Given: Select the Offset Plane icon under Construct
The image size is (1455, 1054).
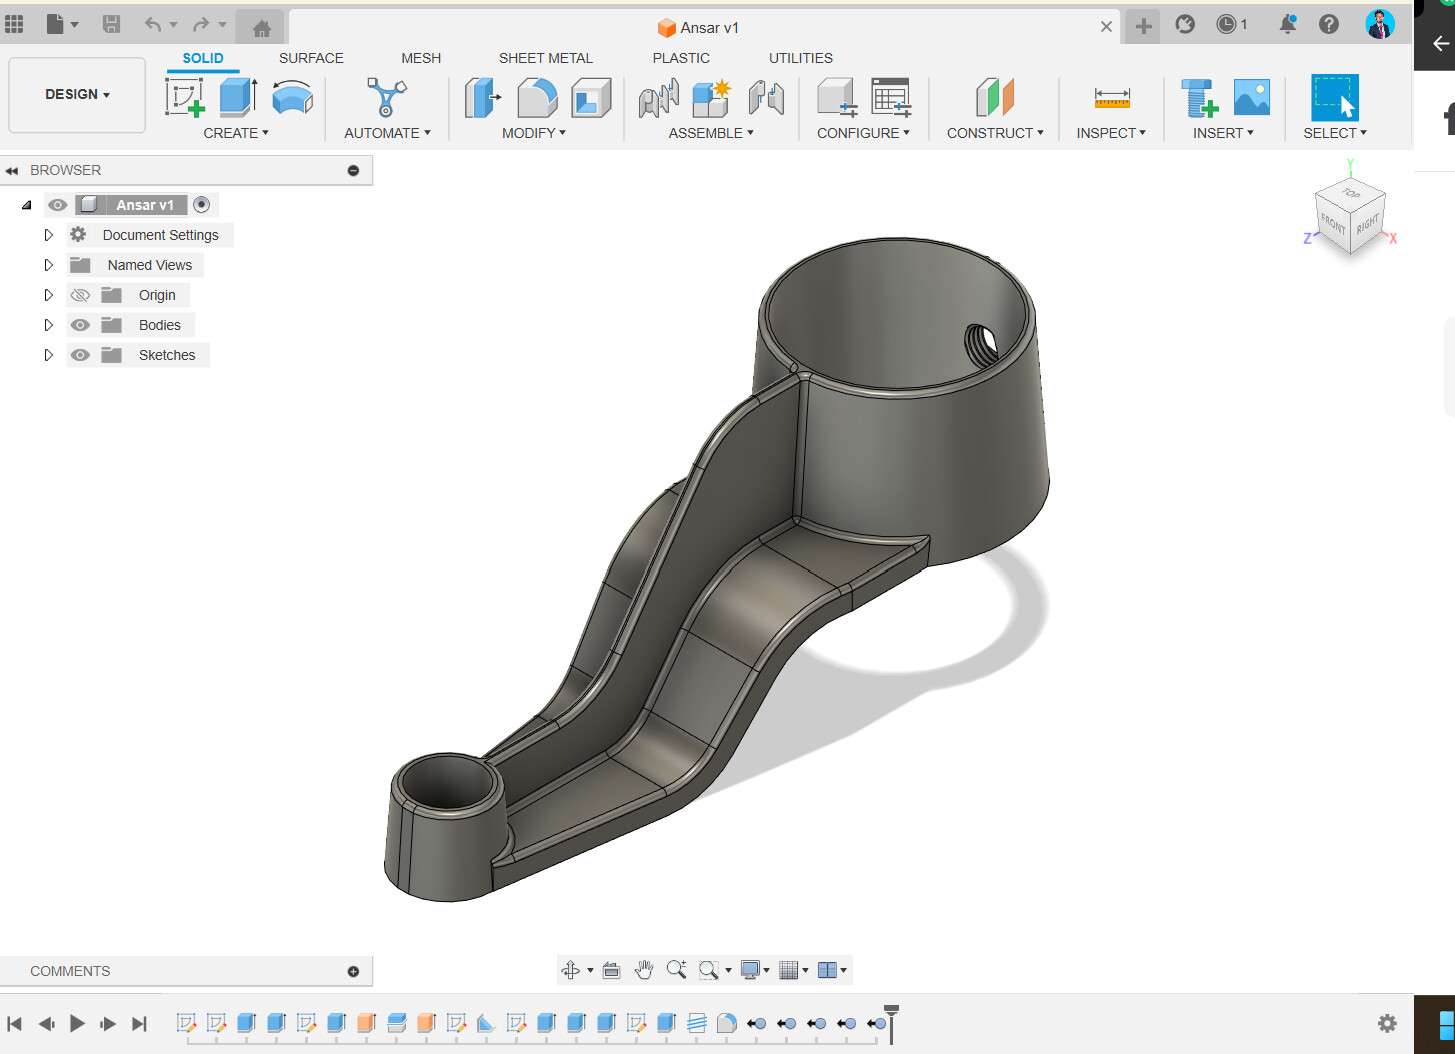Looking at the screenshot, I should [x=993, y=97].
